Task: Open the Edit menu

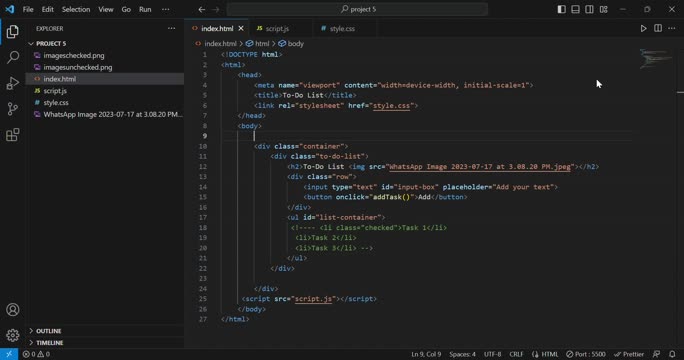Action: pos(48,9)
